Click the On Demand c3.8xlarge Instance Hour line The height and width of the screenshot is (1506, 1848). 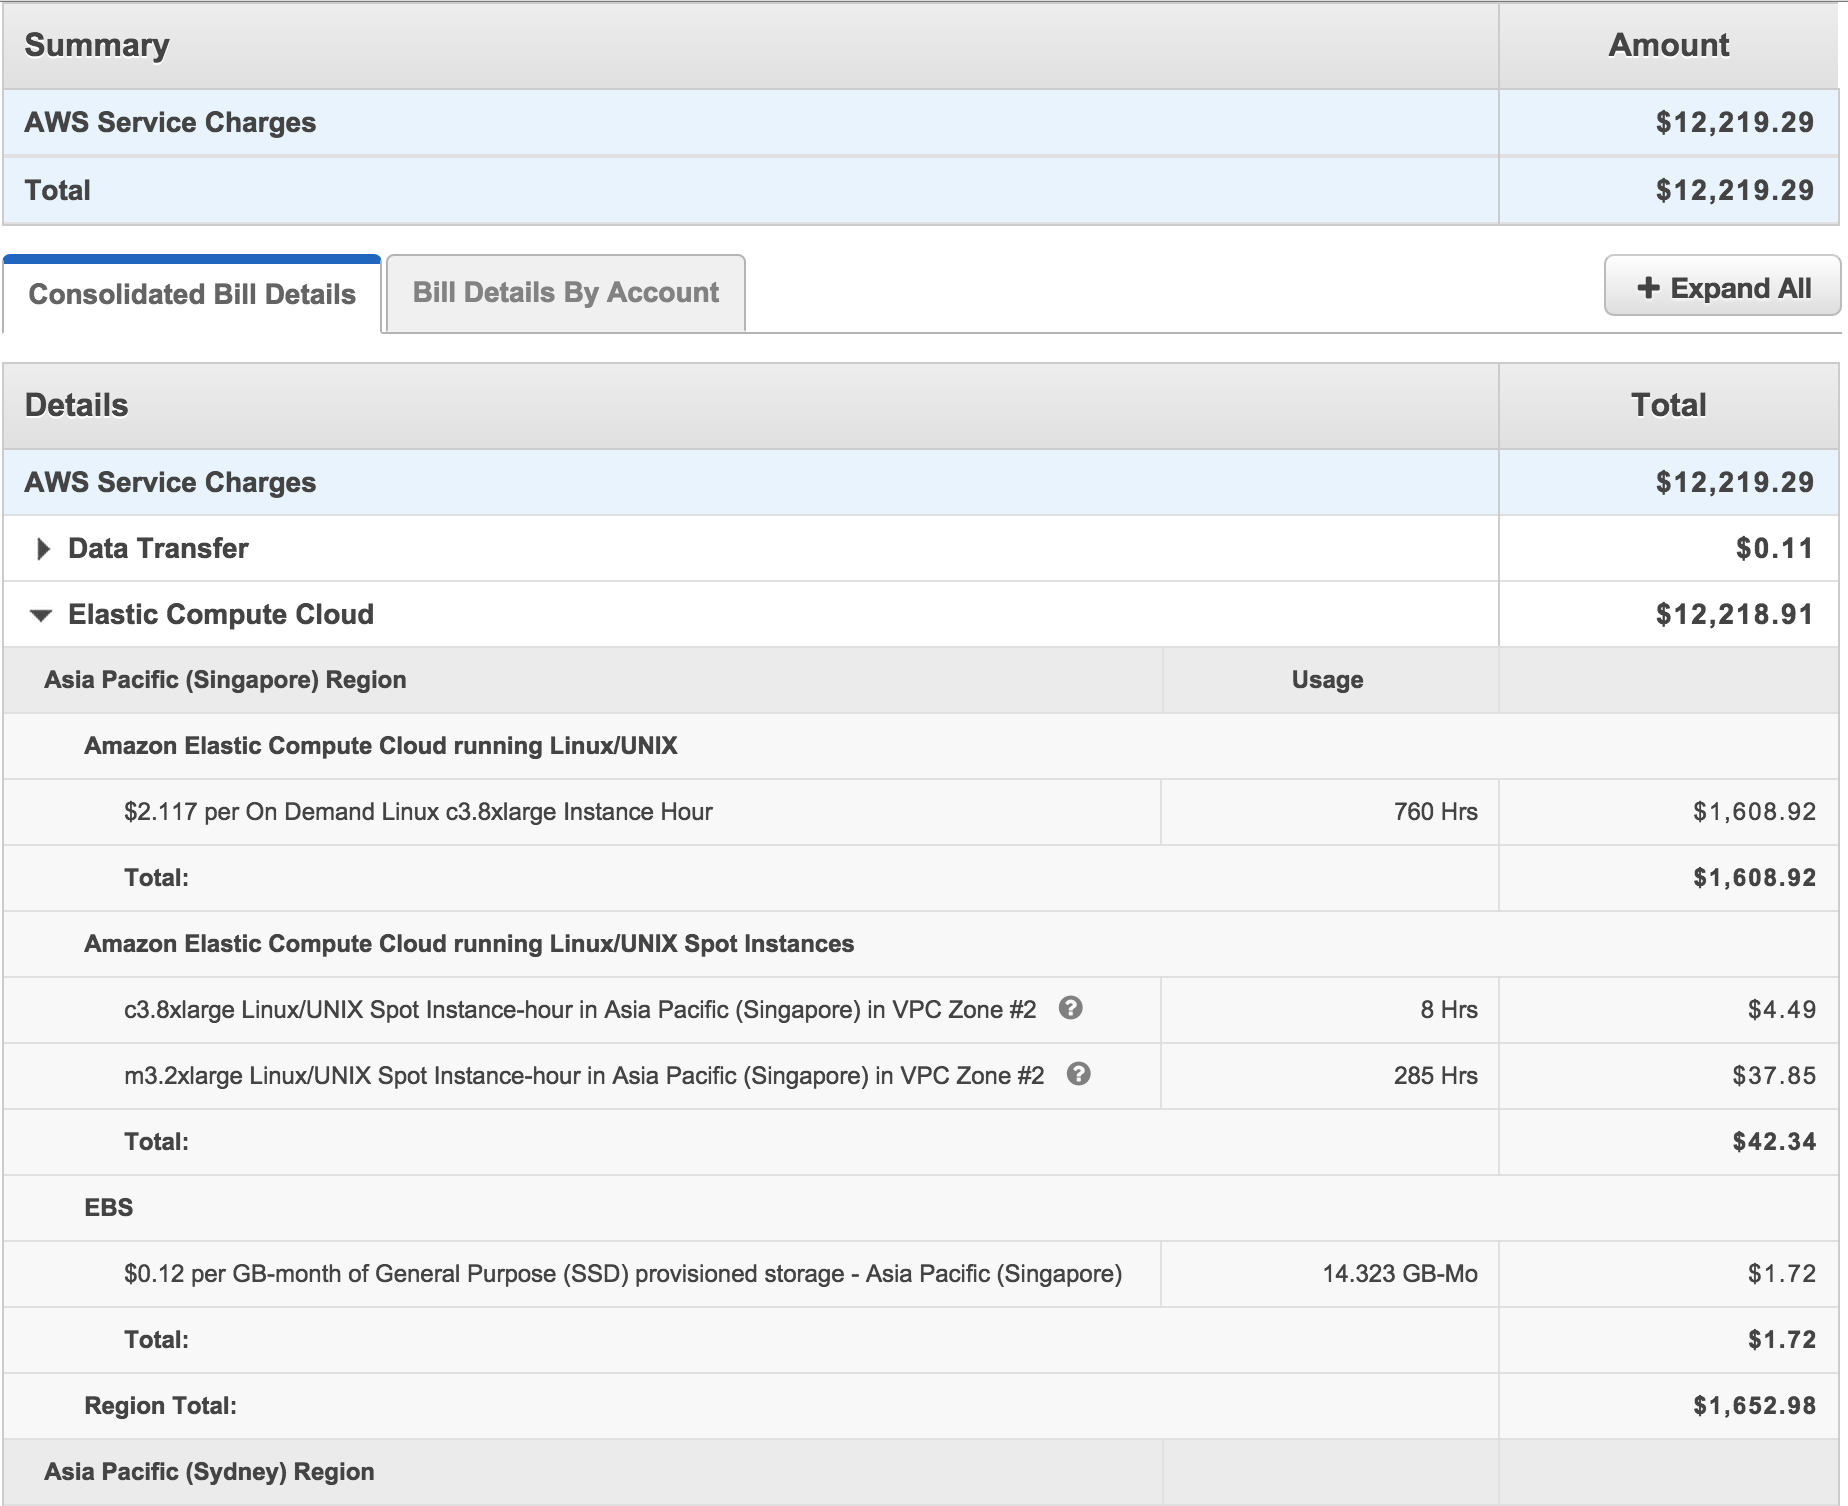(x=418, y=812)
